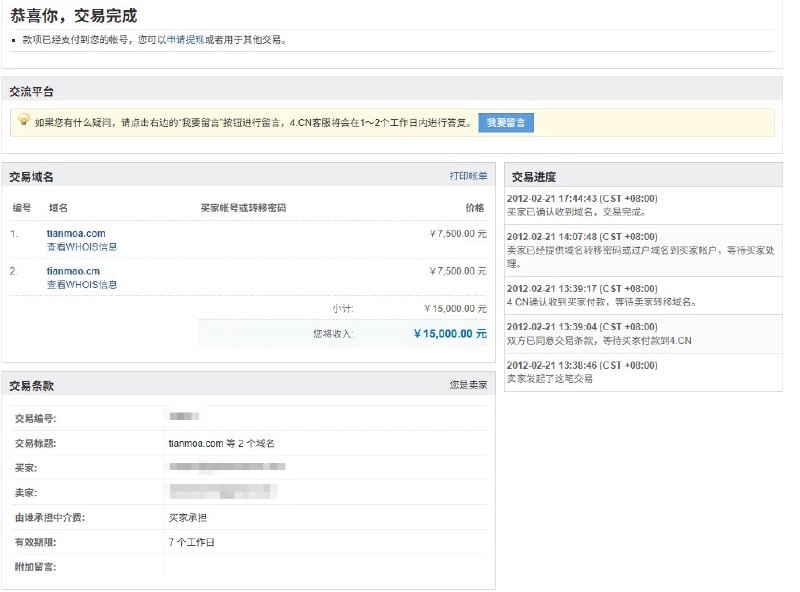Image resolution: width=800 pixels, height=592 pixels.
Task: Click the 我要留言 button
Action: 506,122
